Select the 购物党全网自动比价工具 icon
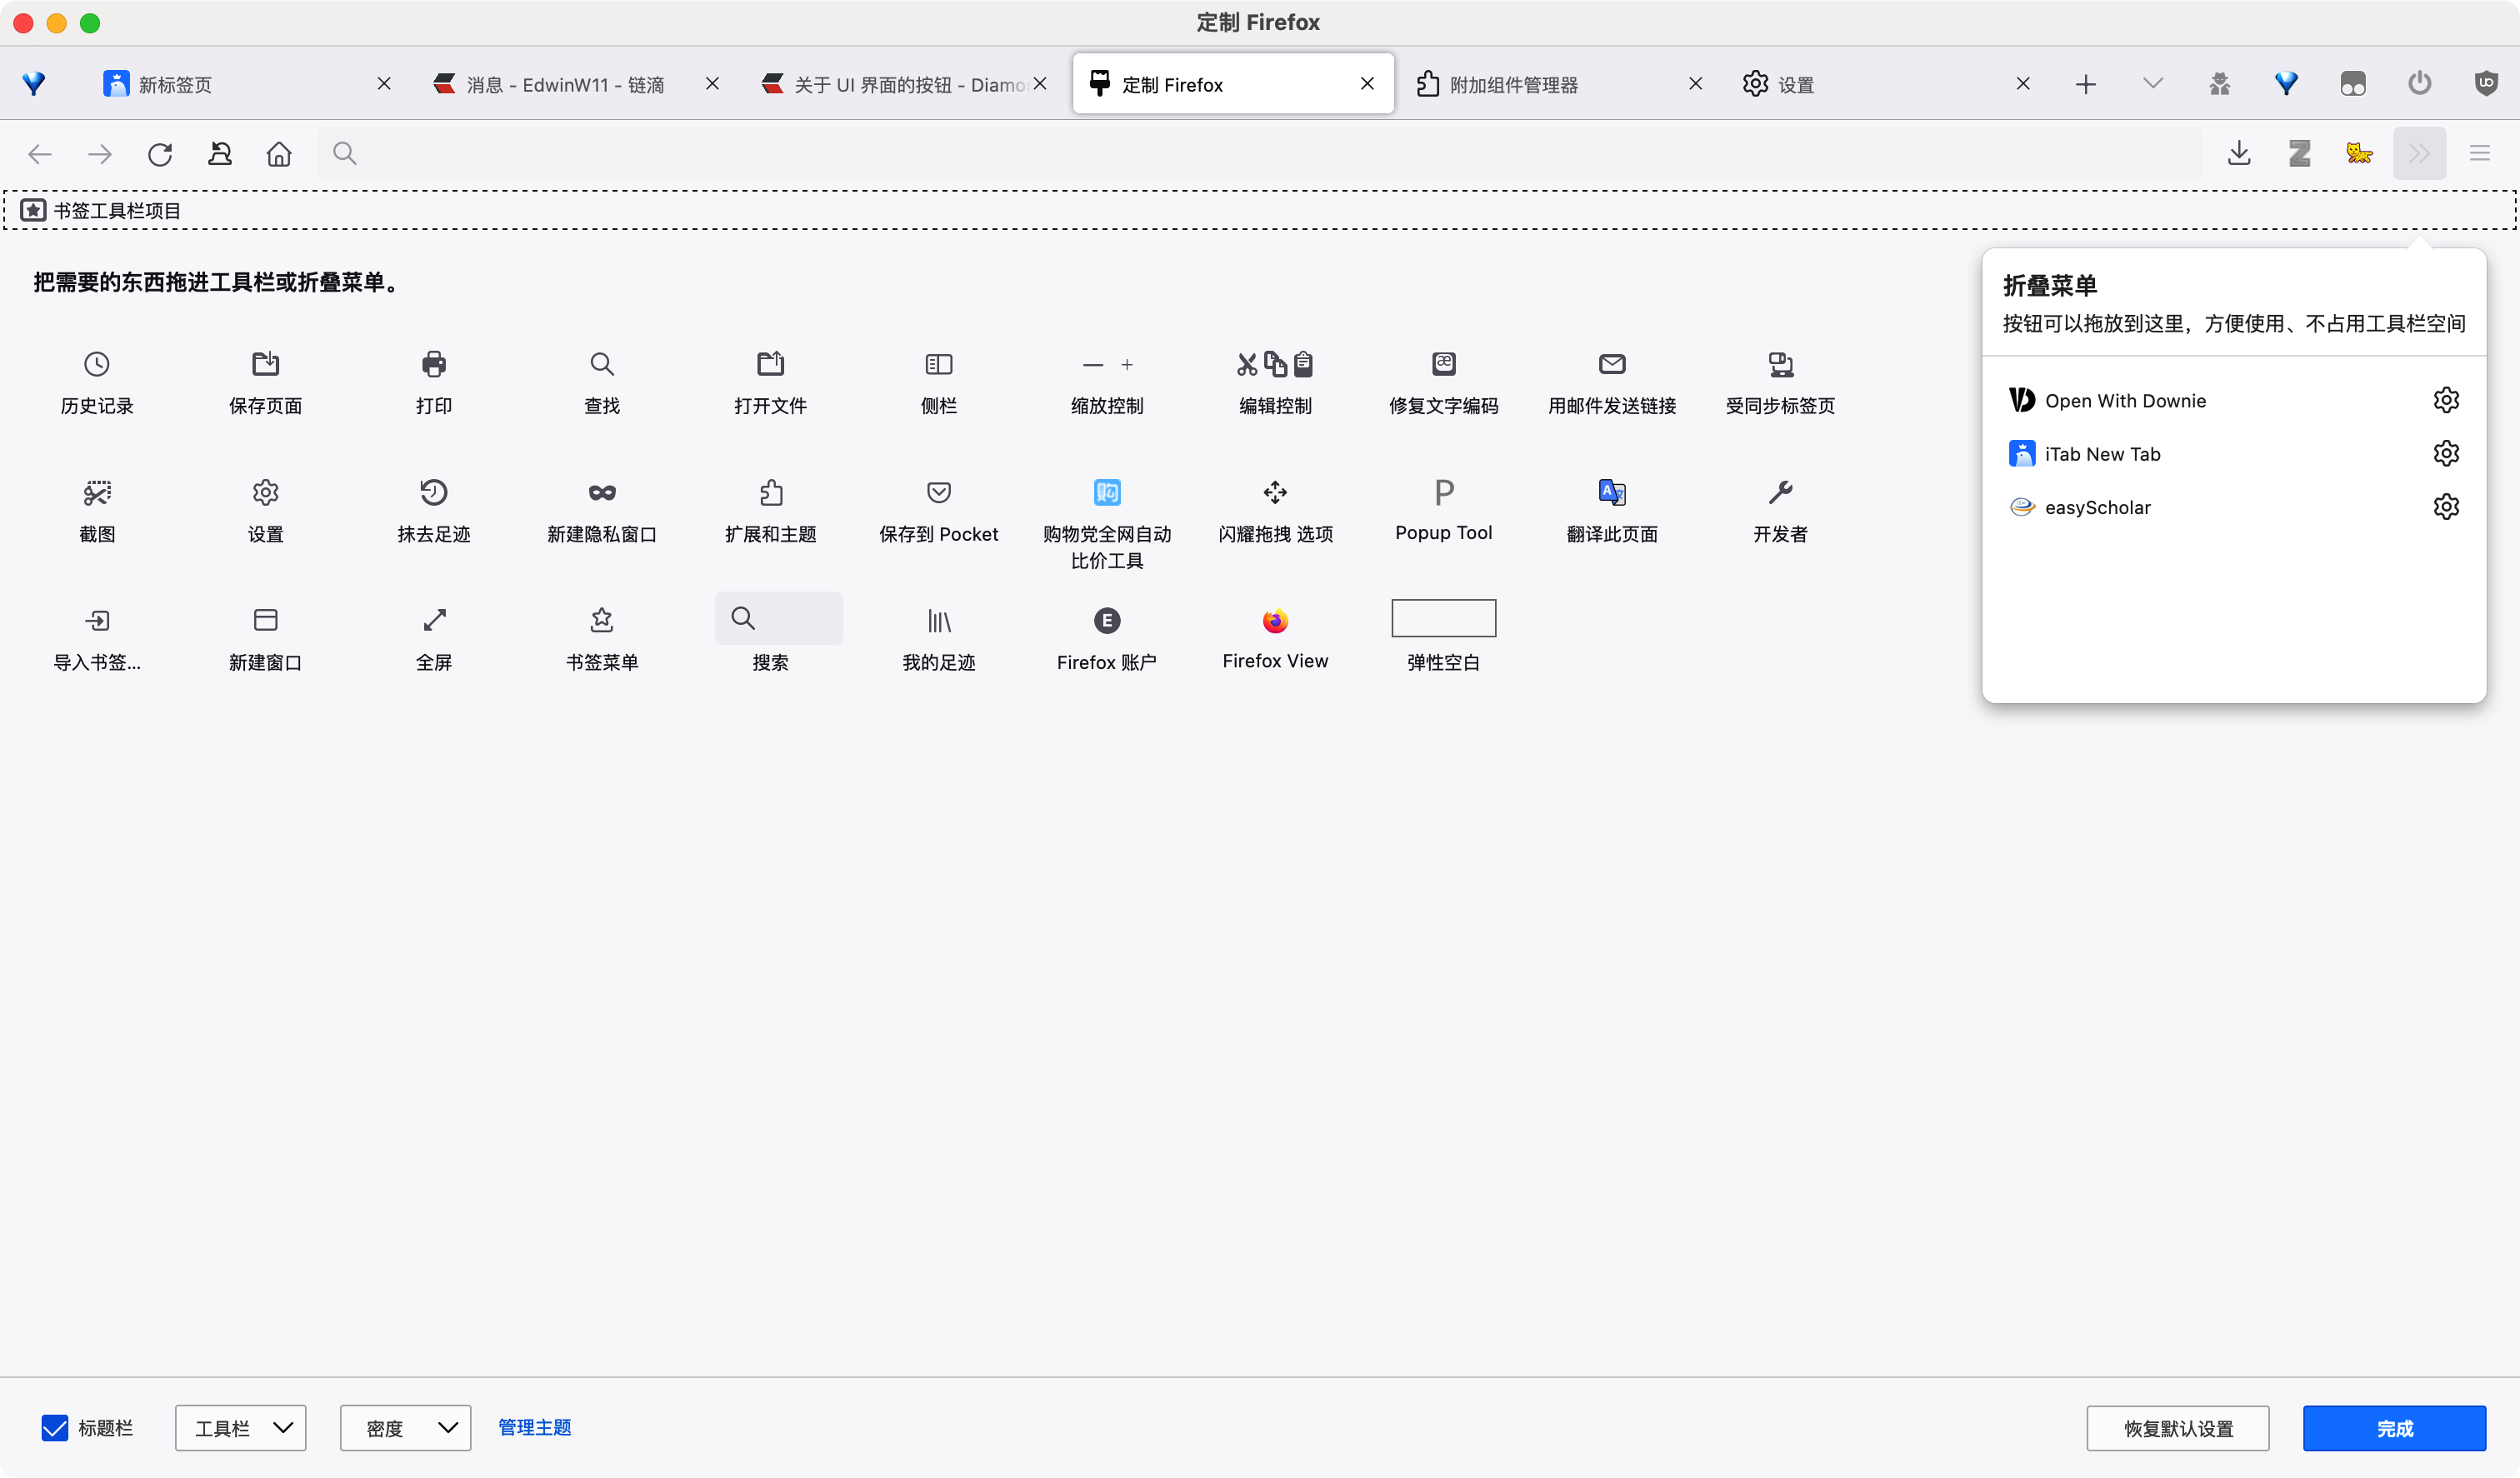Viewport: 2520px width, 1478px height. tap(1106, 520)
